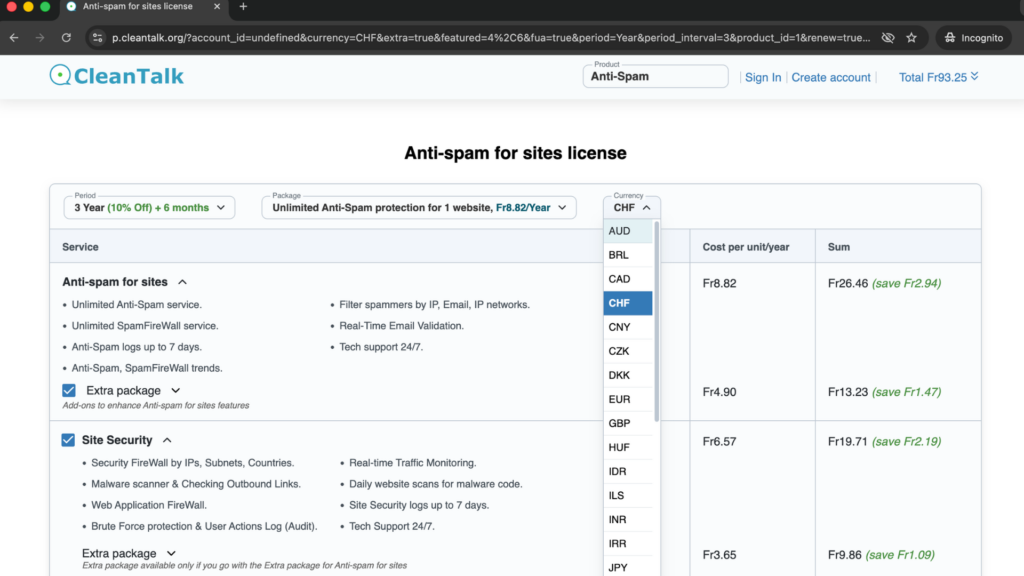The image size is (1024, 576).
Task: Select IRR currency option
Action: (x=628, y=544)
